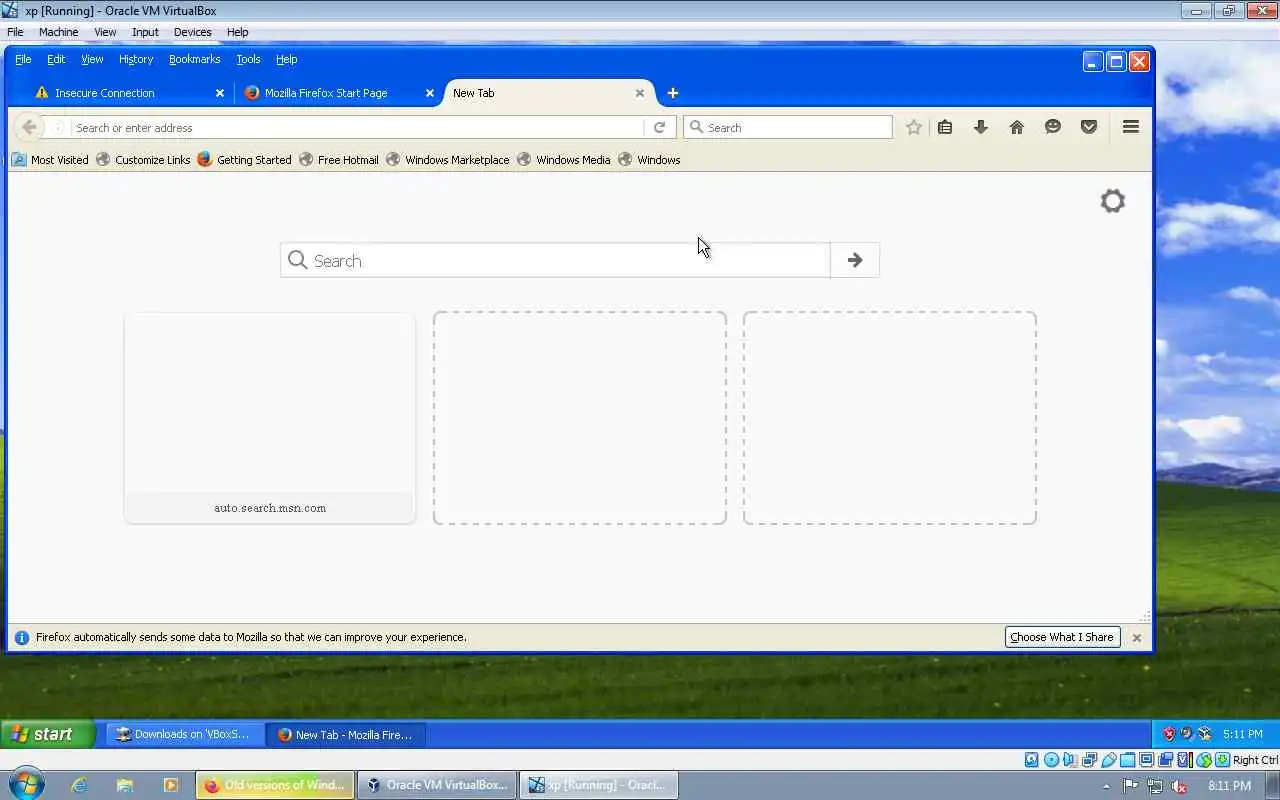Viewport: 1280px width, 800px height.
Task: Open VirtualBox Input menu
Action: tap(145, 32)
